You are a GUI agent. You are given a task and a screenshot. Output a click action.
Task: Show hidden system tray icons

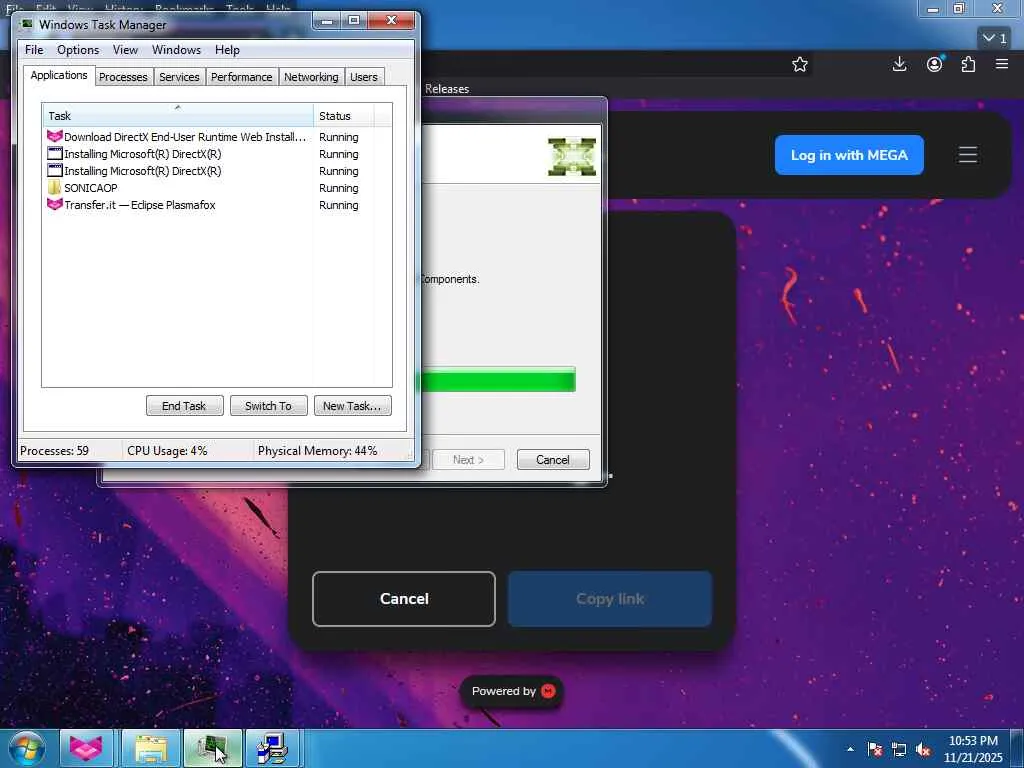coord(850,749)
